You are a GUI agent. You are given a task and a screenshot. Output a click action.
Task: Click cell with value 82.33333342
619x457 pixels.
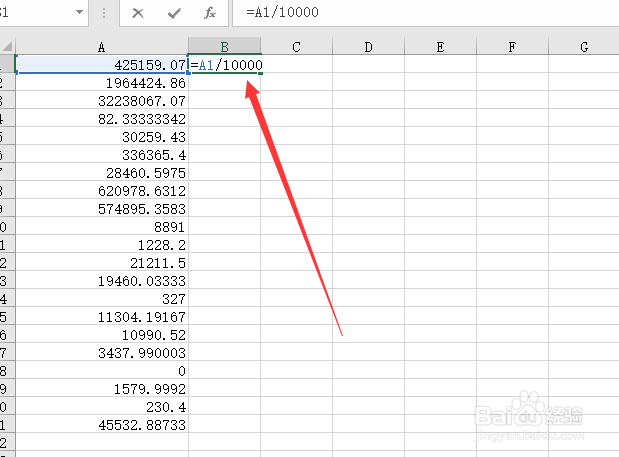coord(102,118)
